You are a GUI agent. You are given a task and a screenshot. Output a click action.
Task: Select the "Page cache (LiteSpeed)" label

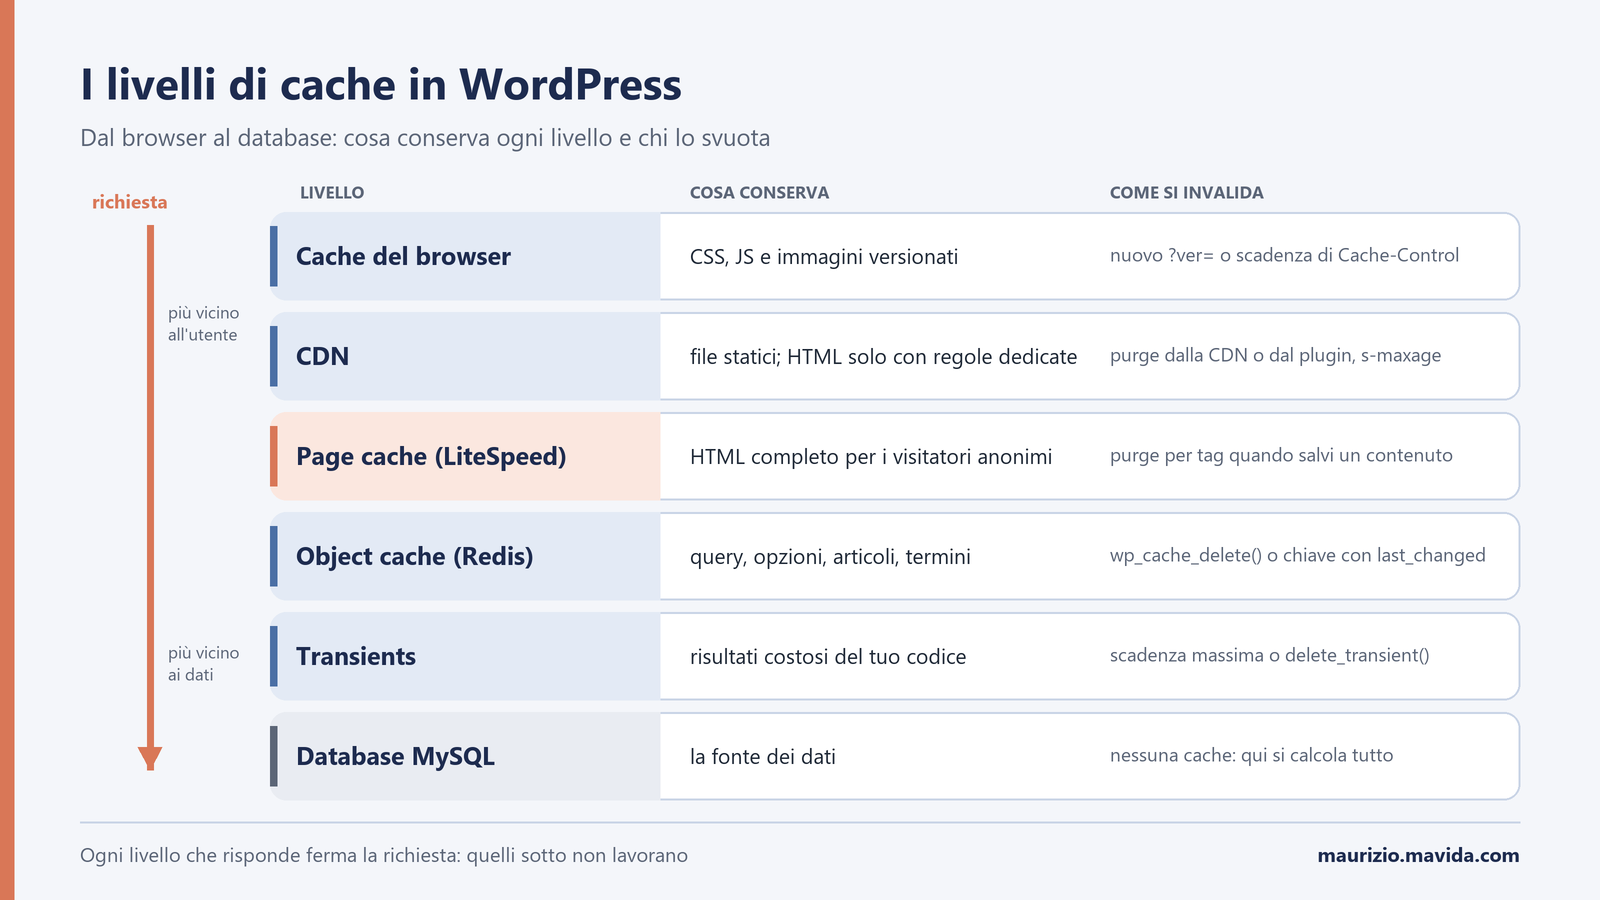pyautogui.click(x=431, y=457)
